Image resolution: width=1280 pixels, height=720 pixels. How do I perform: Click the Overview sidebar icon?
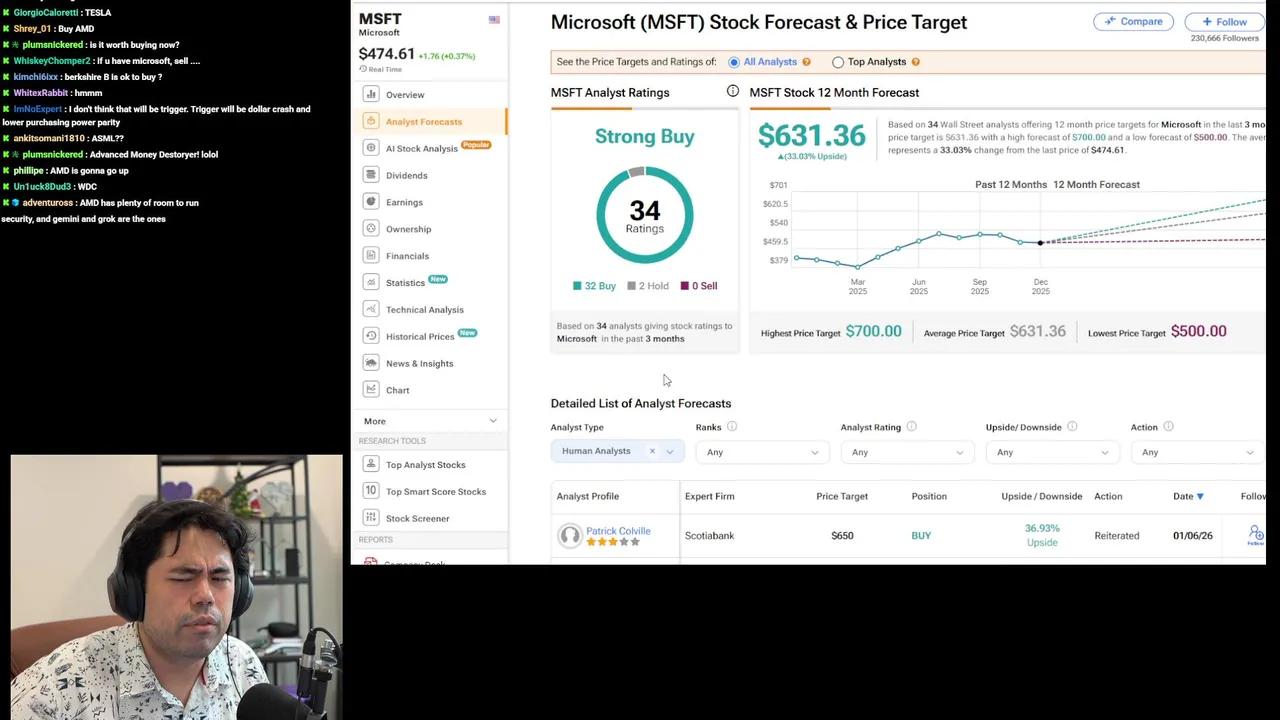[371, 94]
